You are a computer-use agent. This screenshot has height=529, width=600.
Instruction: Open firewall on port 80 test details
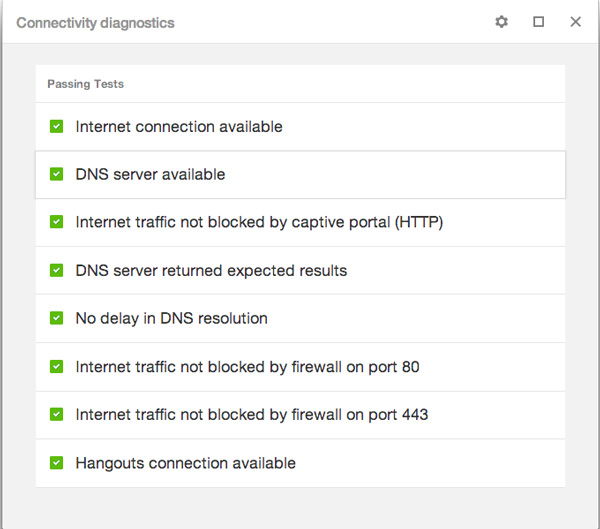tap(247, 367)
